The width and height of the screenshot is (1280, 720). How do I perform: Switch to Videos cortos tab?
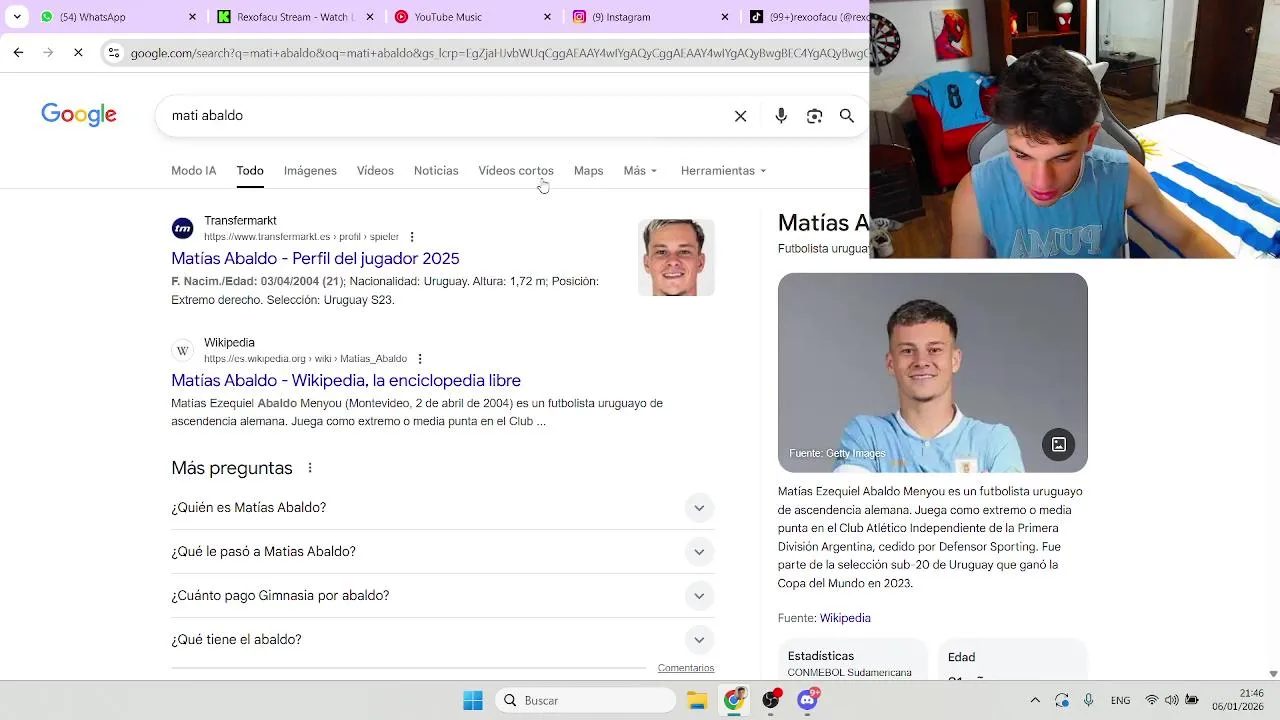pos(516,171)
